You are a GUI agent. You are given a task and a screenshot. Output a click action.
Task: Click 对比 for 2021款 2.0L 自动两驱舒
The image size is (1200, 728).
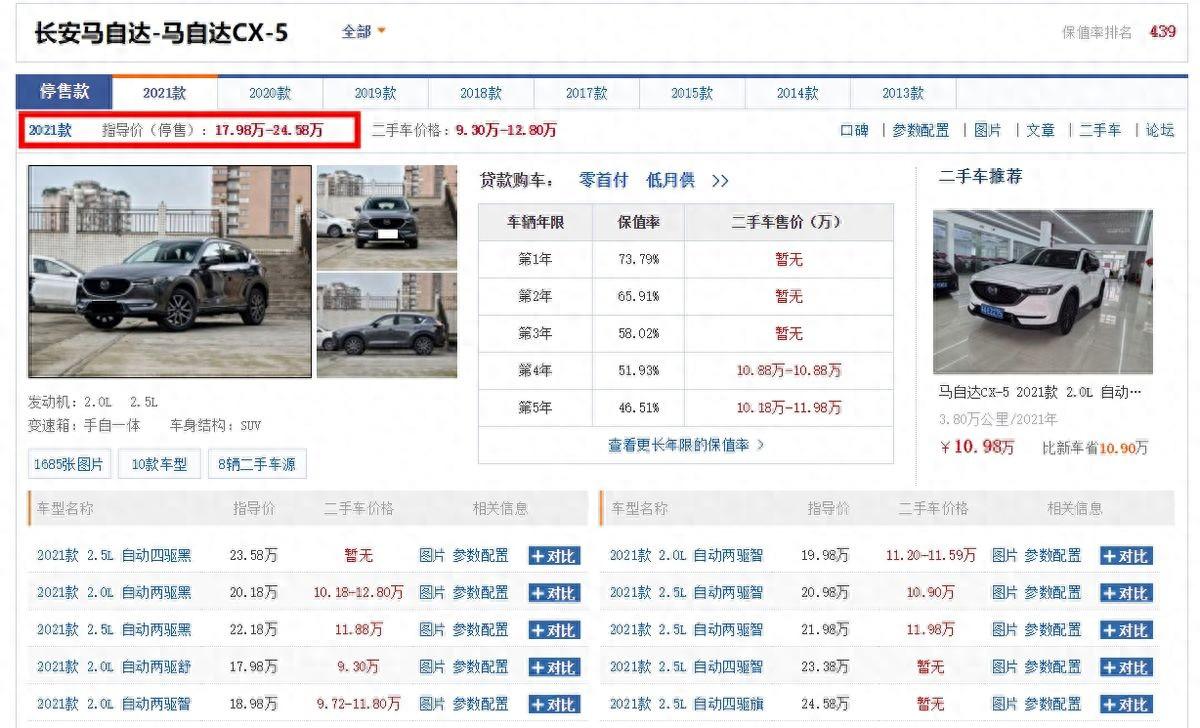pyautogui.click(x=553, y=667)
